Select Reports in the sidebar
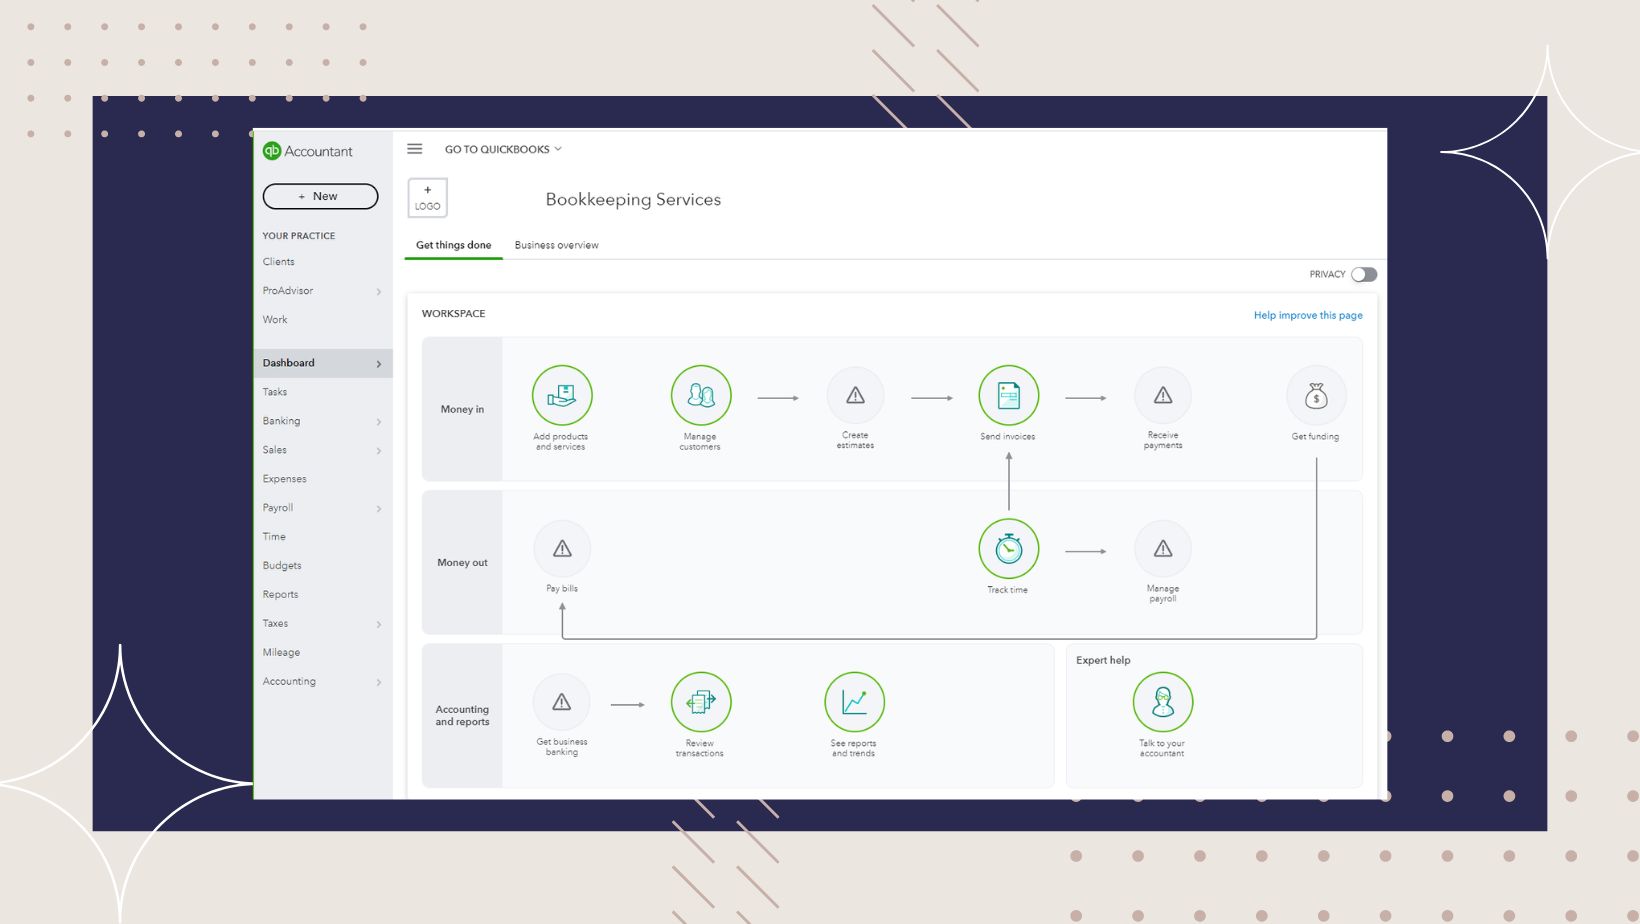 tap(281, 594)
